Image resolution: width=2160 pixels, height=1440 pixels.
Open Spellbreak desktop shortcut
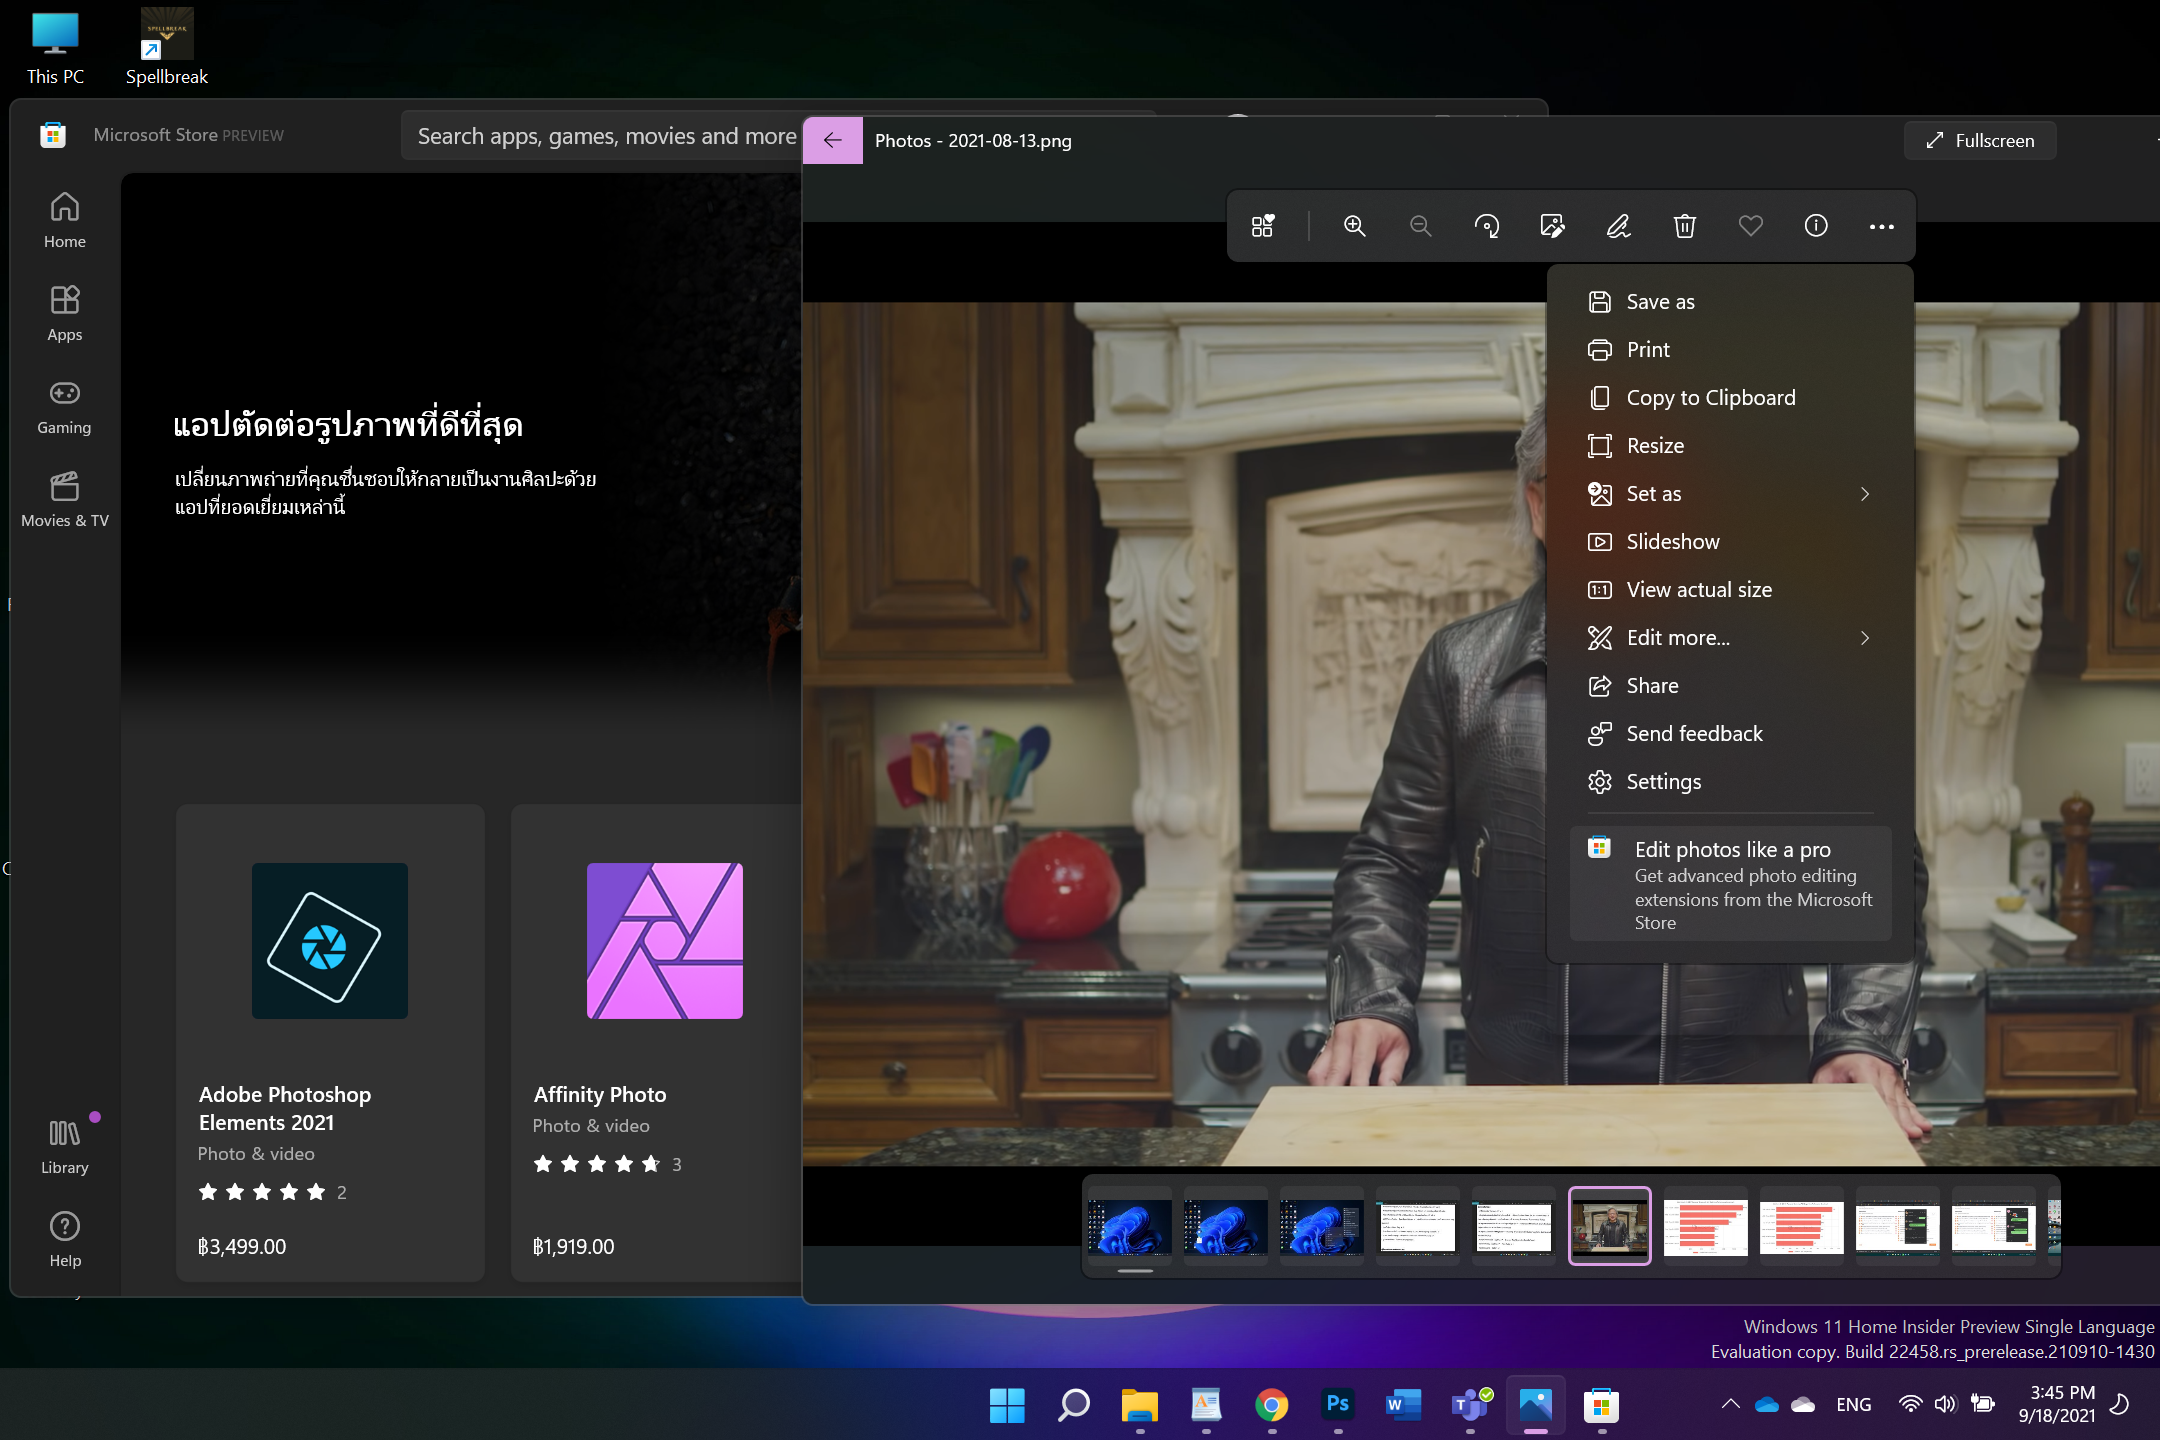[x=167, y=48]
